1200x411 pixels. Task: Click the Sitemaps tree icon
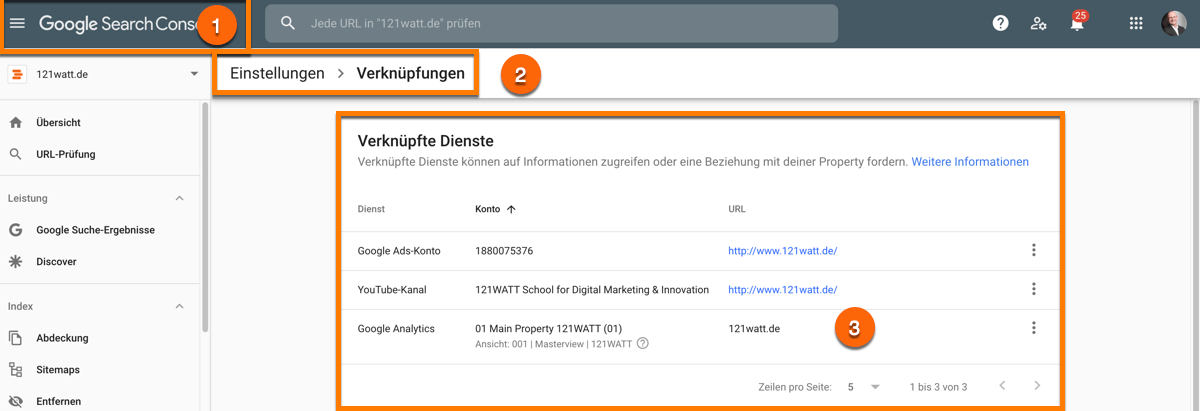coord(15,370)
